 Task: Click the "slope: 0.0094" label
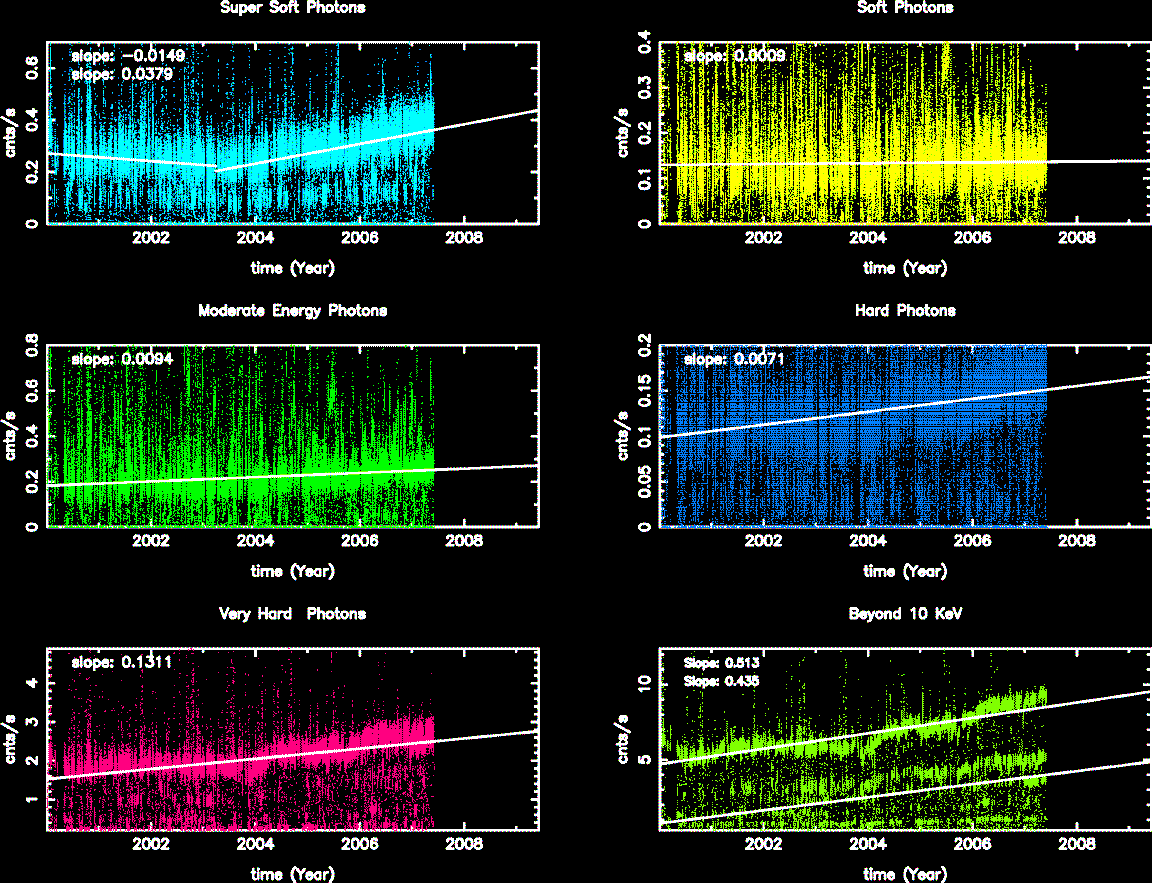pyautogui.click(x=124, y=358)
